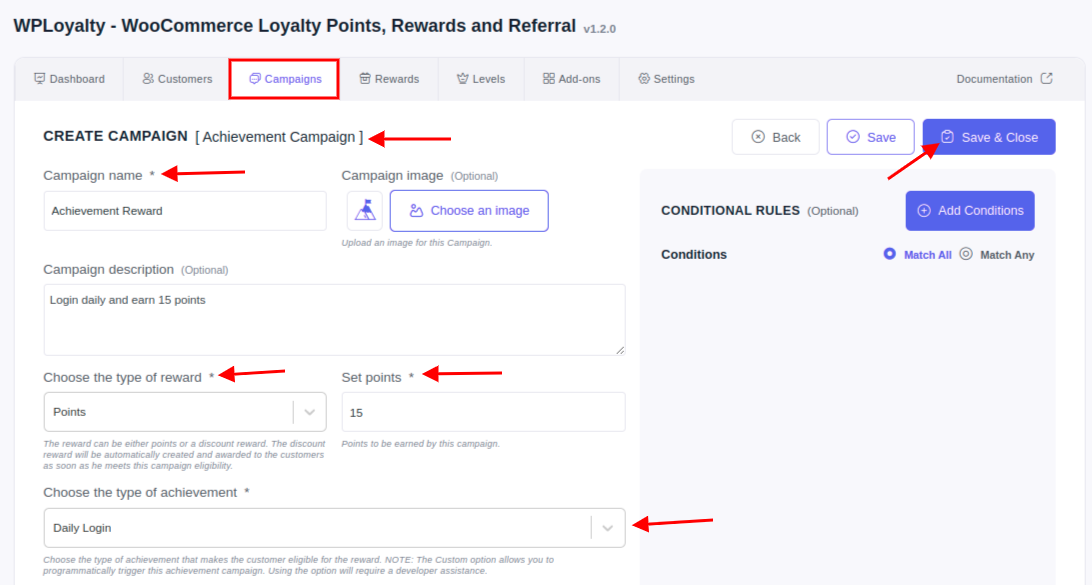Expand the type of reward dropdown
Screen dimensions: 1092x585
point(185,412)
